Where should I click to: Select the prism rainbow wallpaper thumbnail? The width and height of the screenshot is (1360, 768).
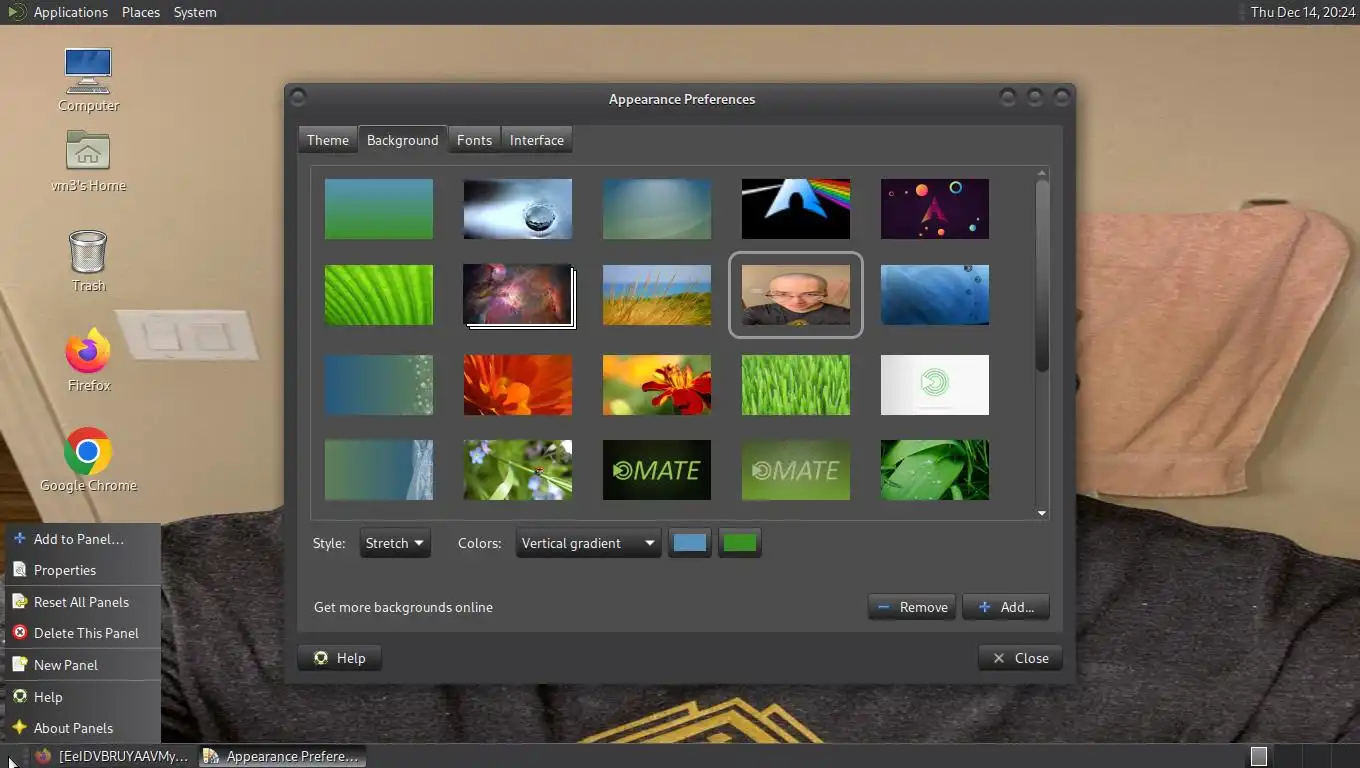coord(796,209)
